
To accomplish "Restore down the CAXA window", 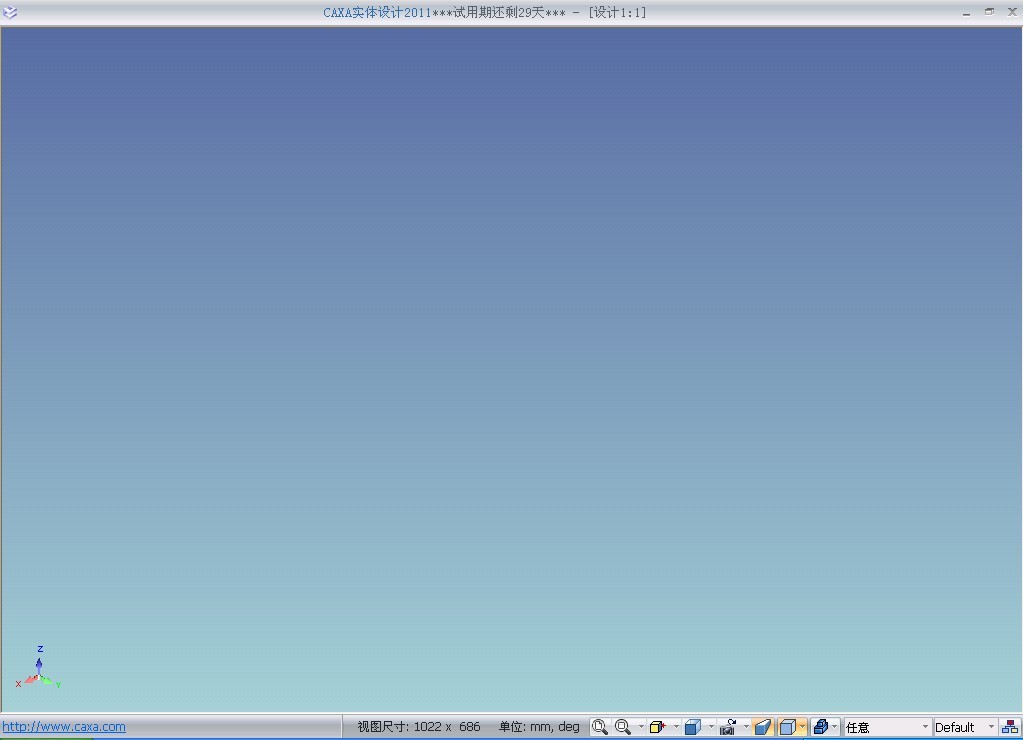I will [989, 12].
